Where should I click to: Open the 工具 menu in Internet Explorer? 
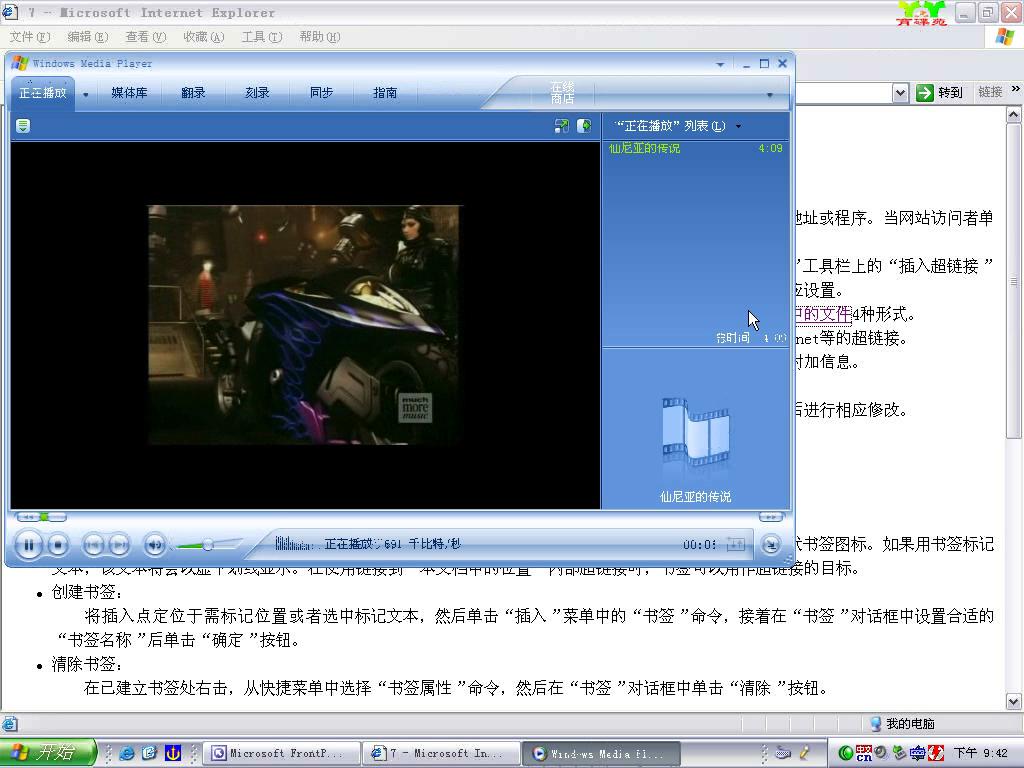coord(262,37)
